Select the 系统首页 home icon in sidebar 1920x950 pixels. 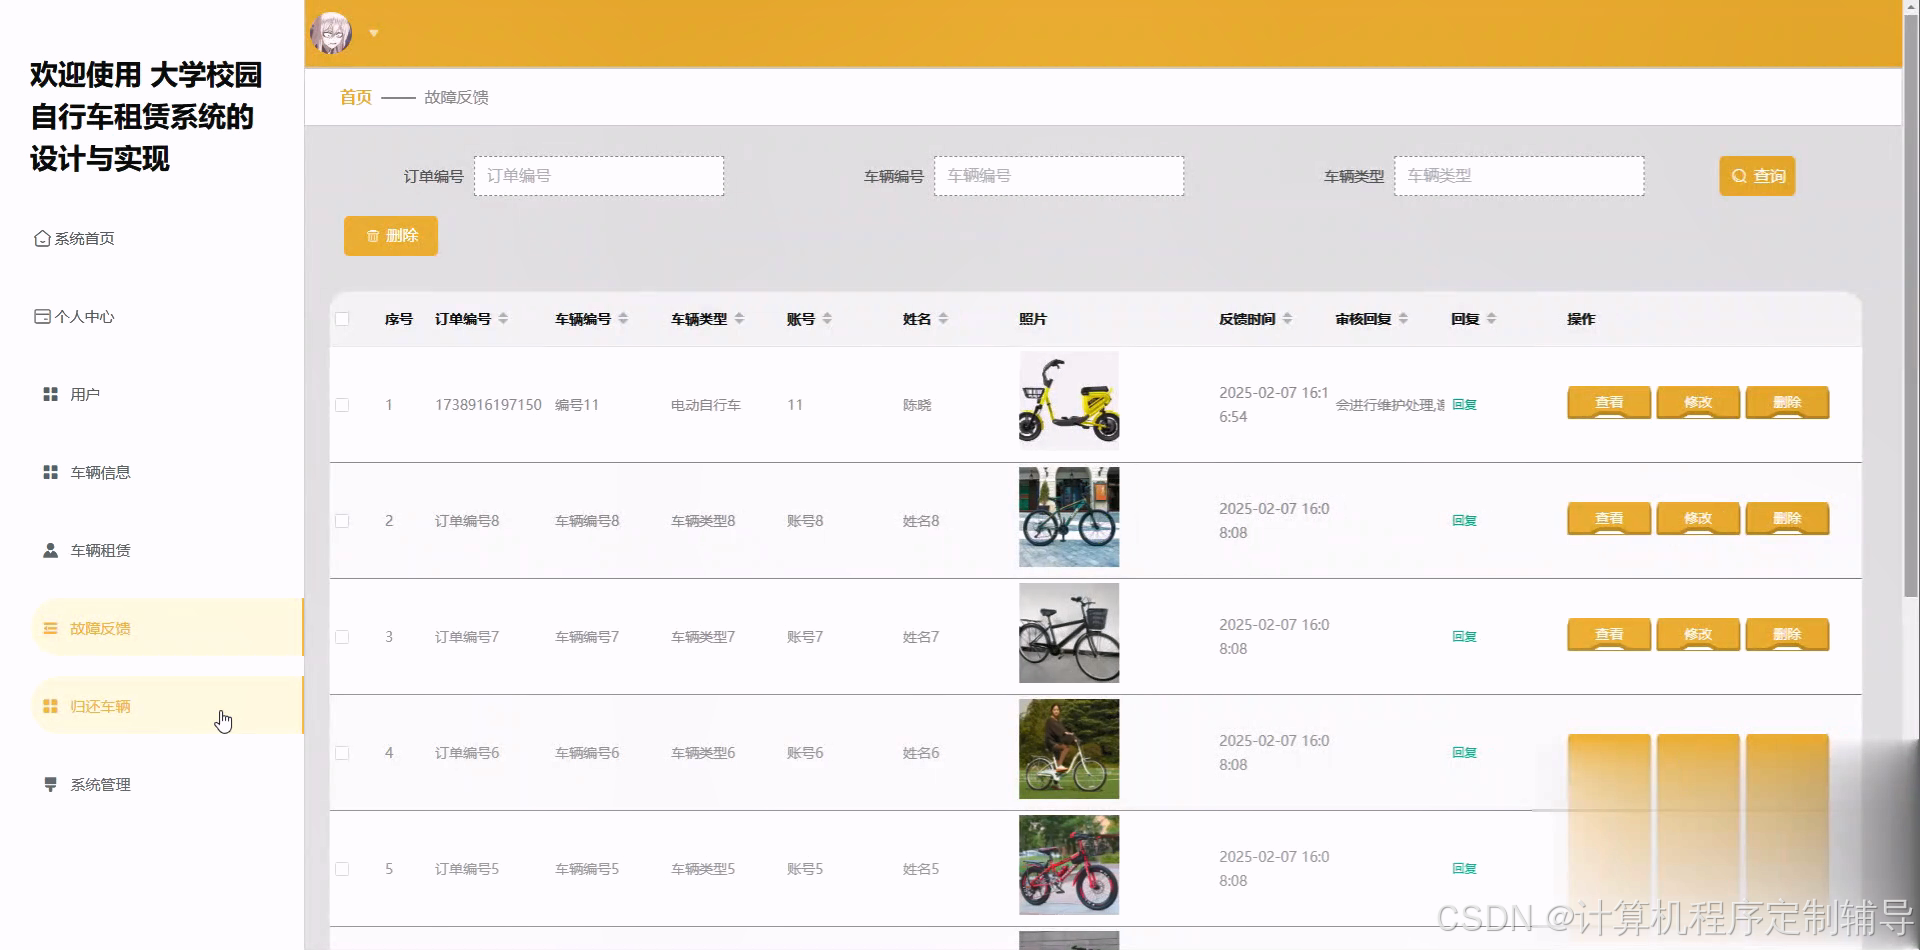41,238
